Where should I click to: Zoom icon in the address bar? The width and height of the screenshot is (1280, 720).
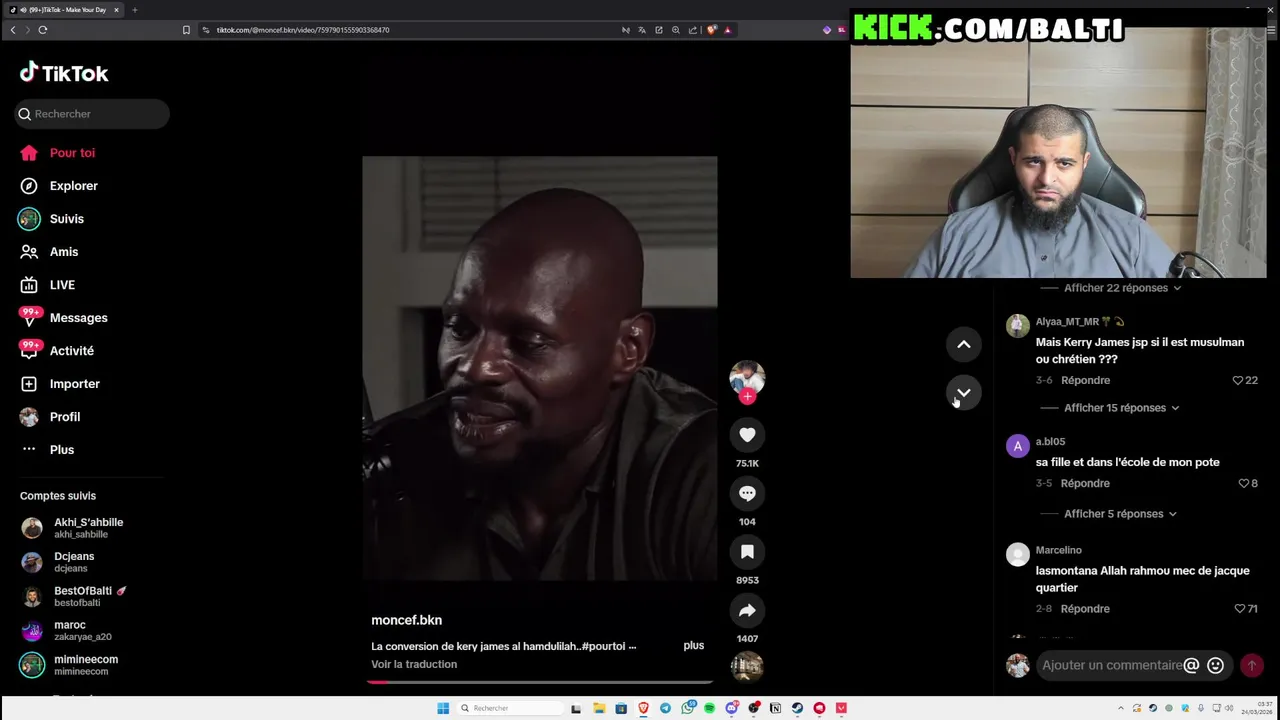[x=676, y=30]
